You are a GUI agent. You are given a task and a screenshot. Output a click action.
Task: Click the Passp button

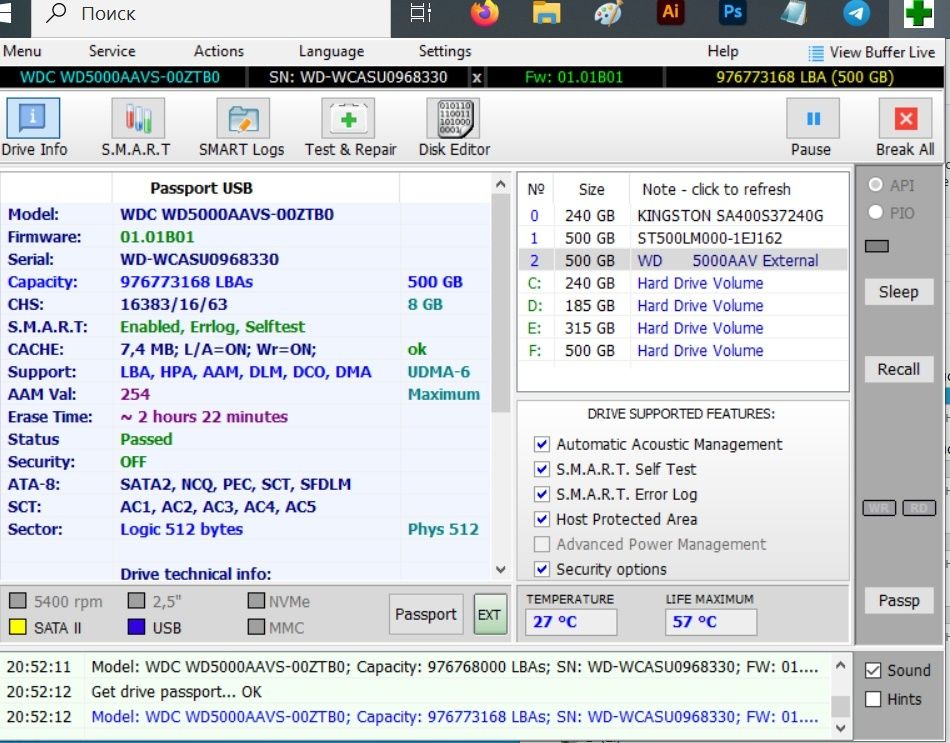coord(899,601)
